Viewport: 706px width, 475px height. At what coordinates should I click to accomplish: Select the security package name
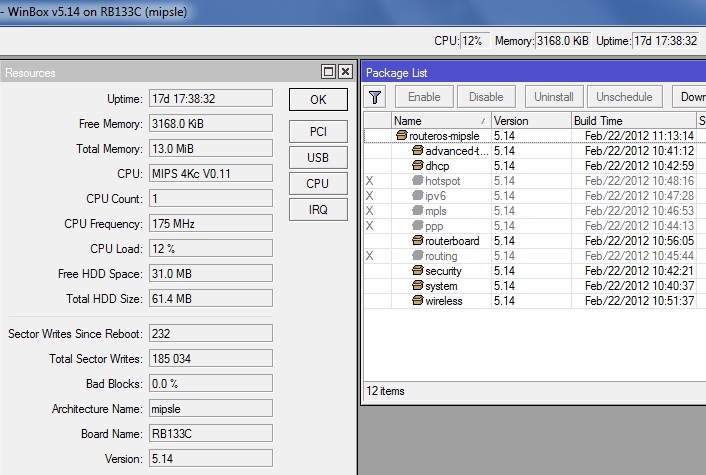click(x=443, y=271)
